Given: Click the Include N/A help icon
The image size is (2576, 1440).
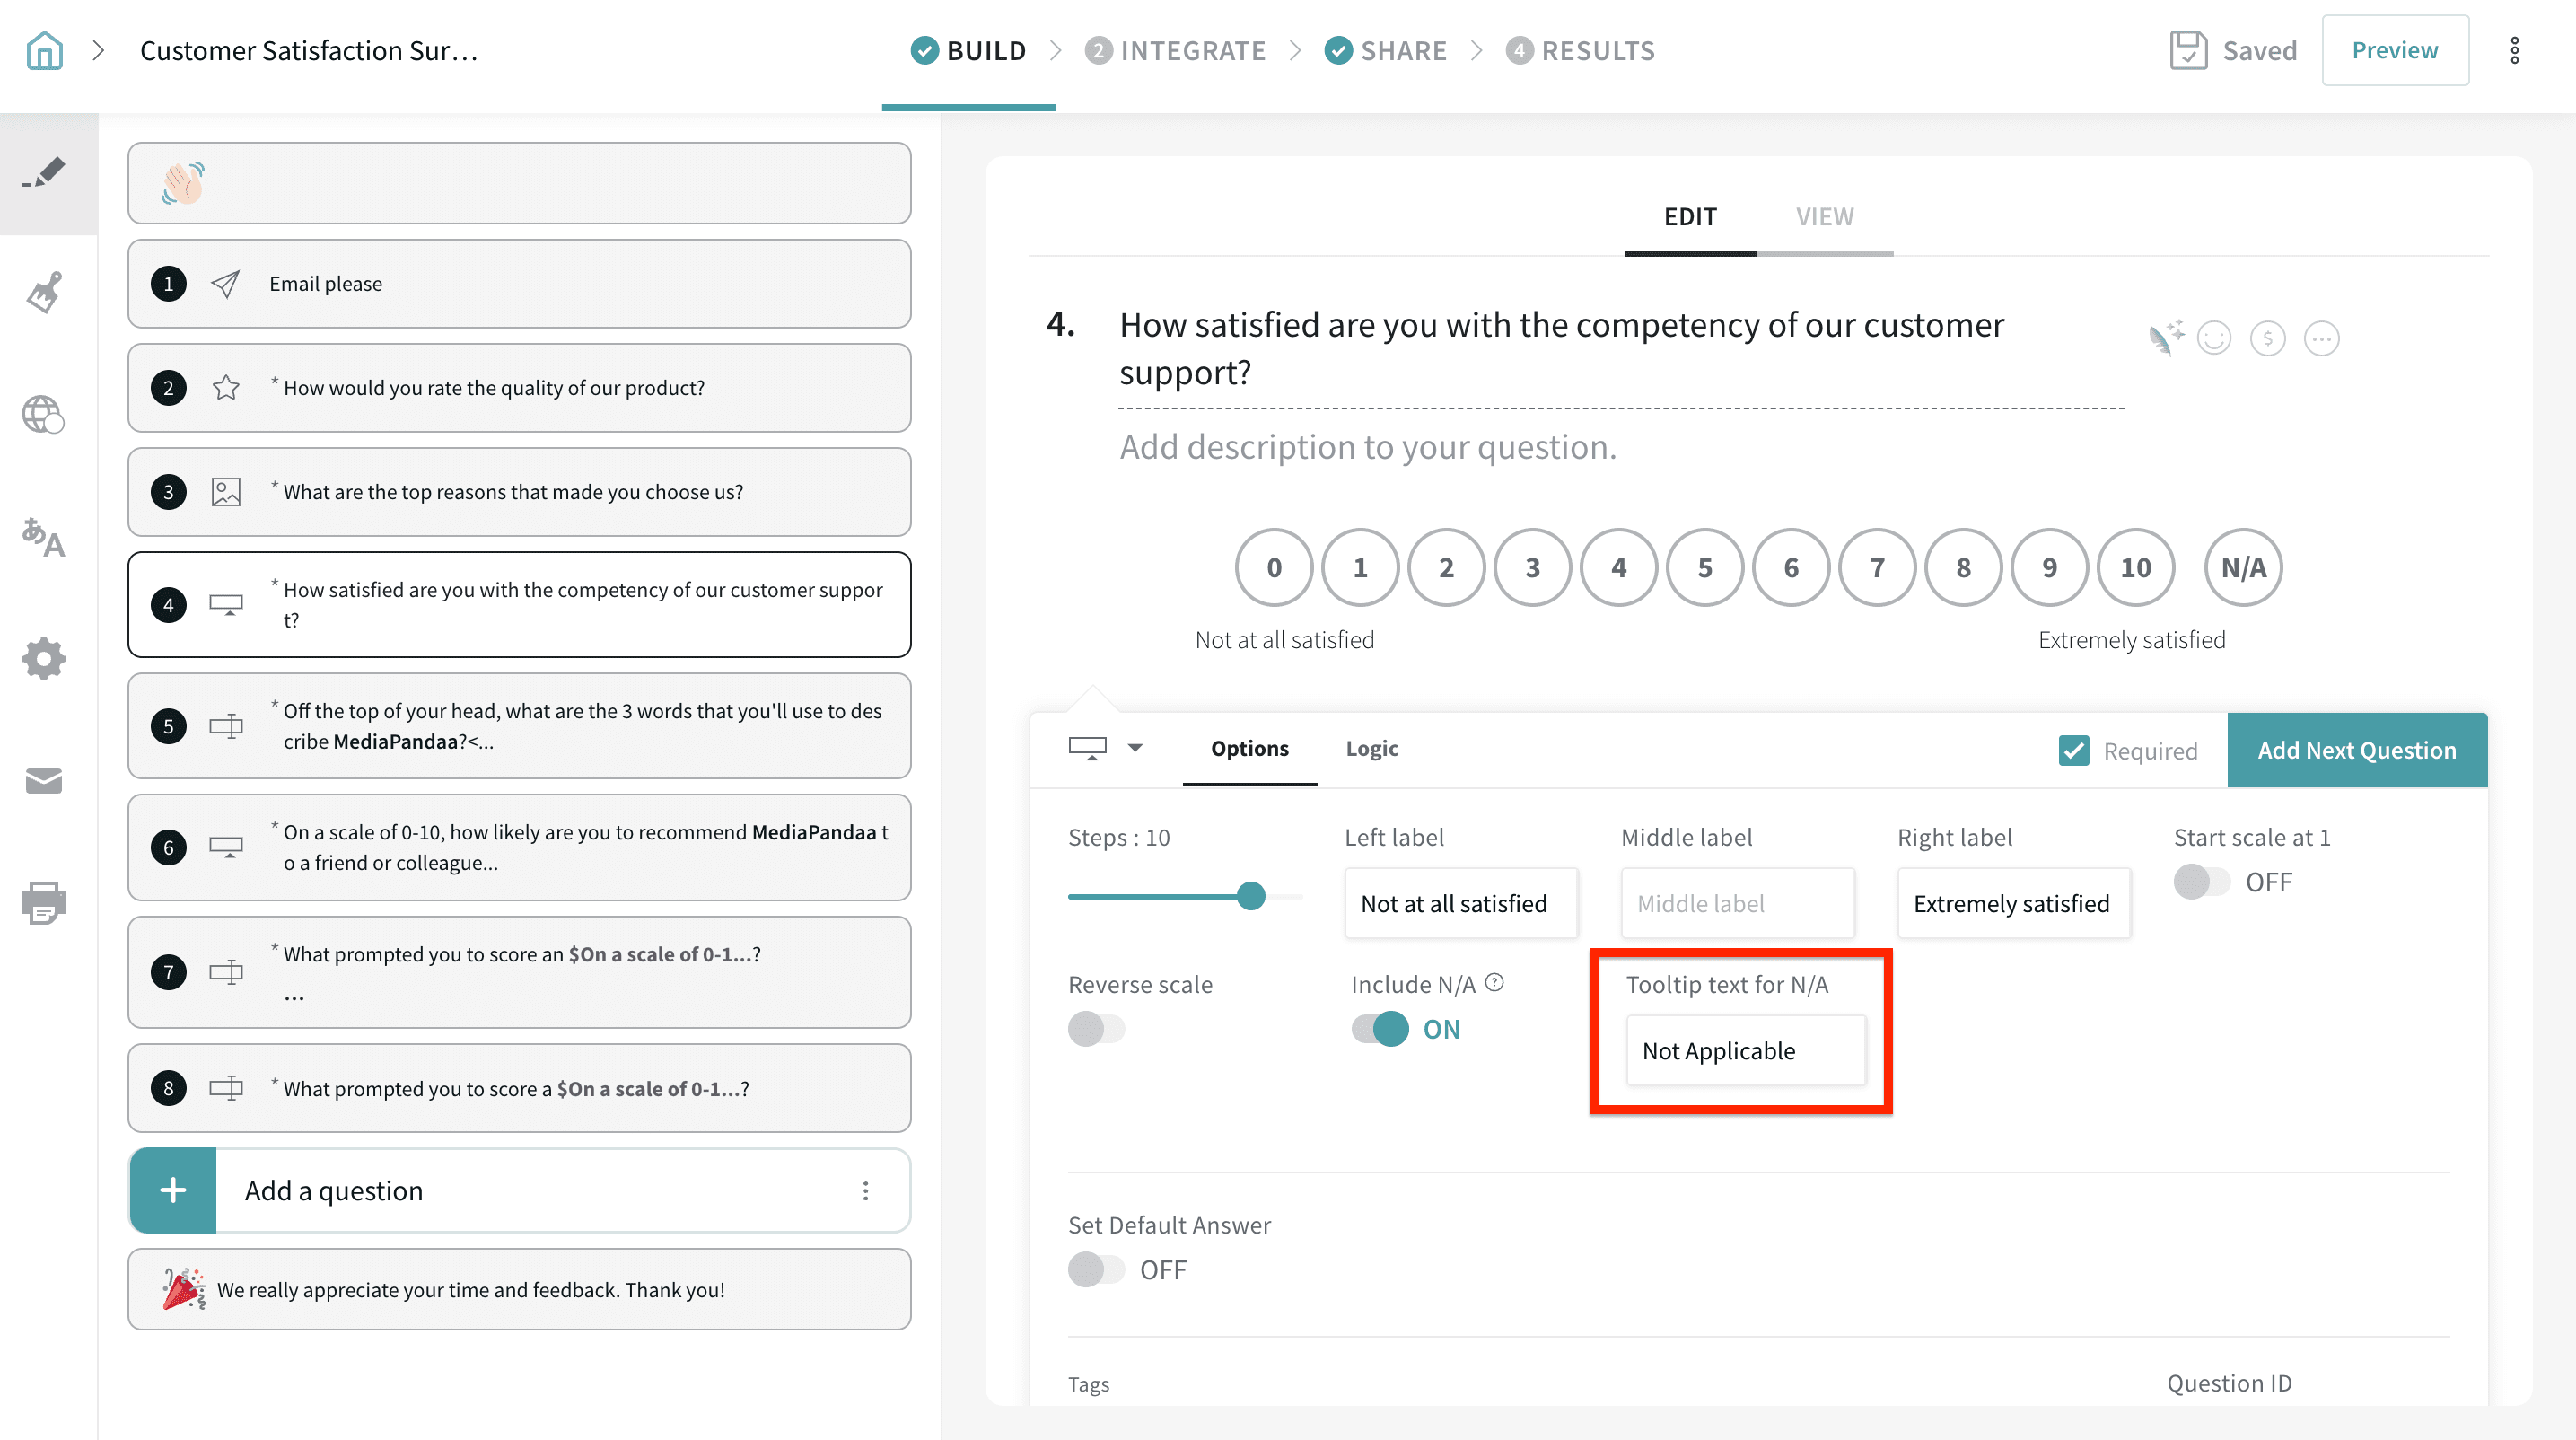Looking at the screenshot, I should 1494,982.
